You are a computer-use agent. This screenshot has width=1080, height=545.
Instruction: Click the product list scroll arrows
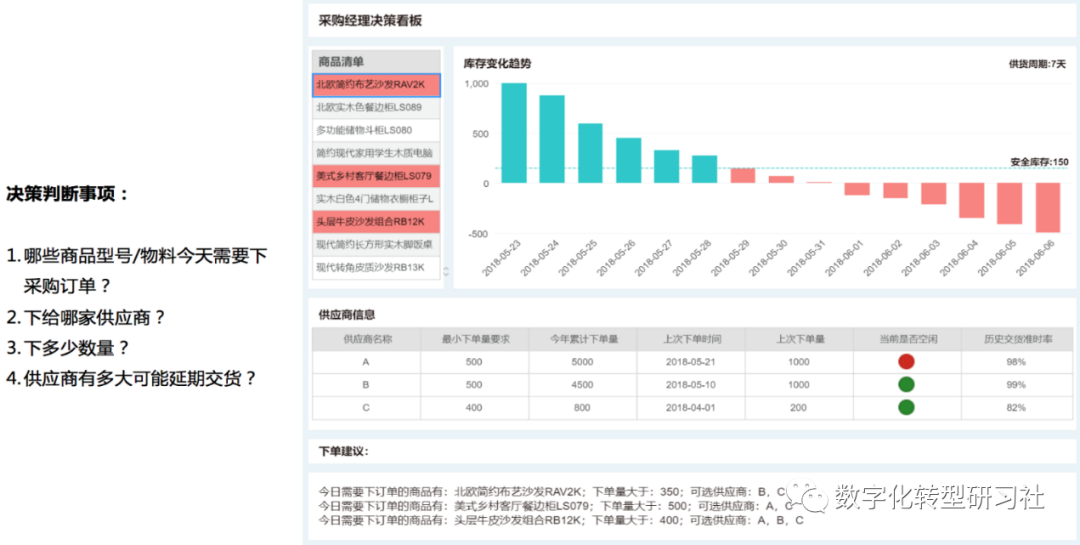(446, 271)
